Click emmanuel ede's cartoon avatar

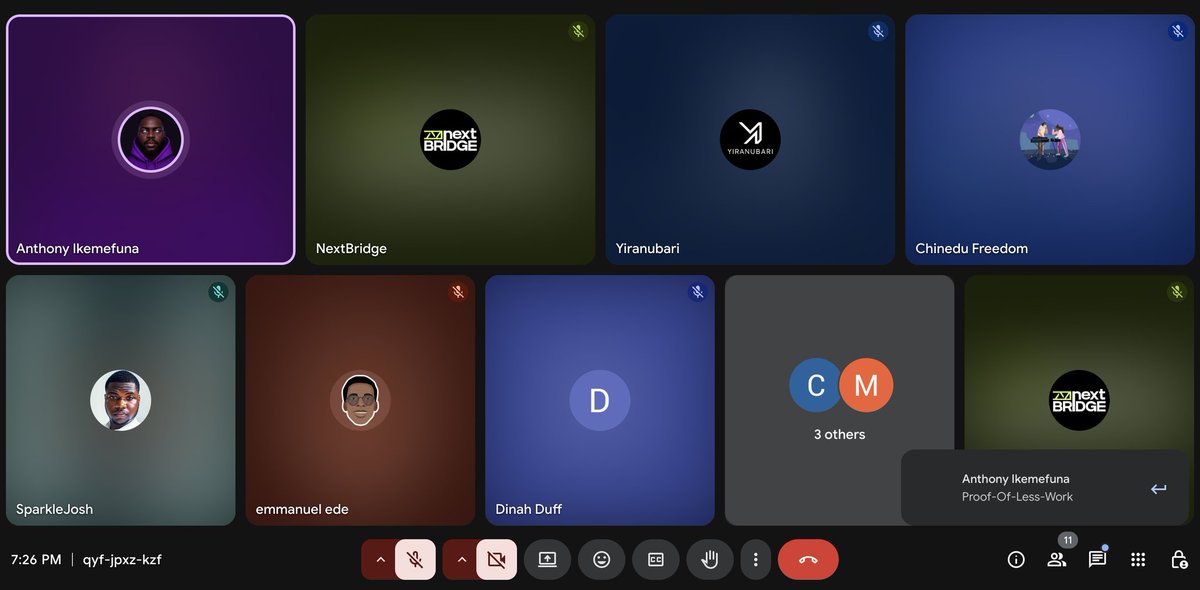tap(360, 400)
